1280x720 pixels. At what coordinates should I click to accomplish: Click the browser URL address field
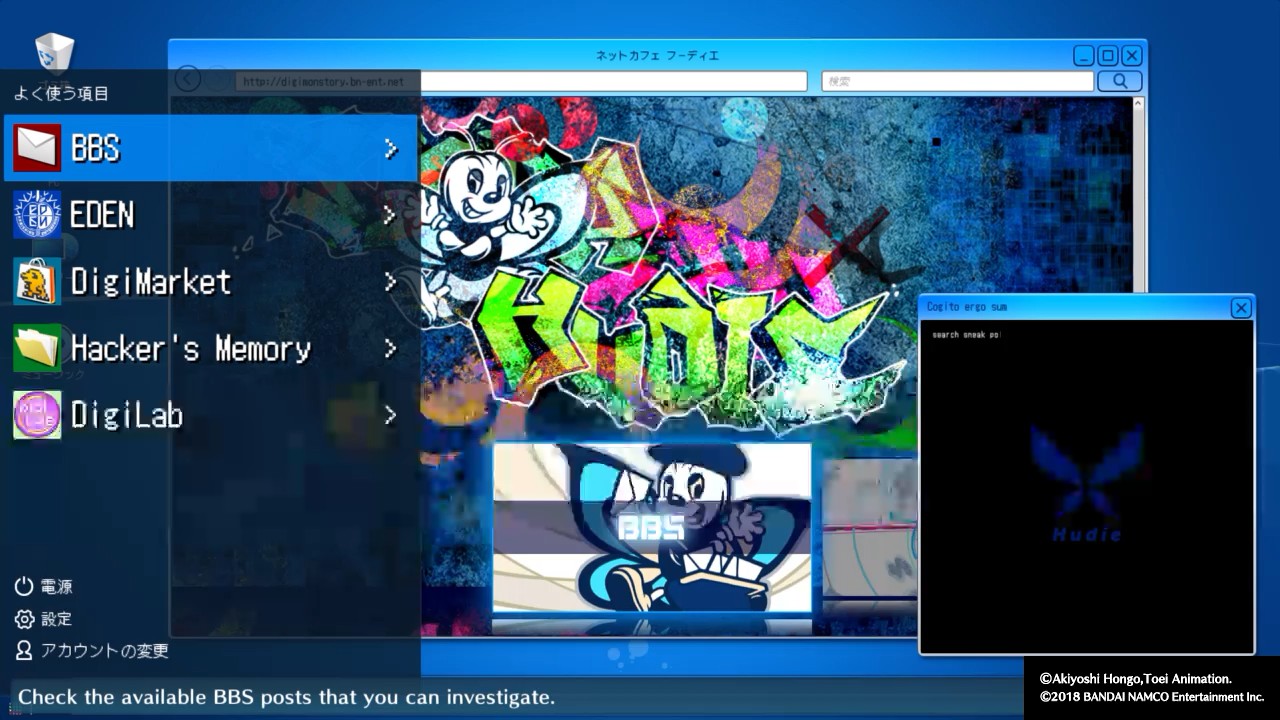pyautogui.click(x=521, y=81)
